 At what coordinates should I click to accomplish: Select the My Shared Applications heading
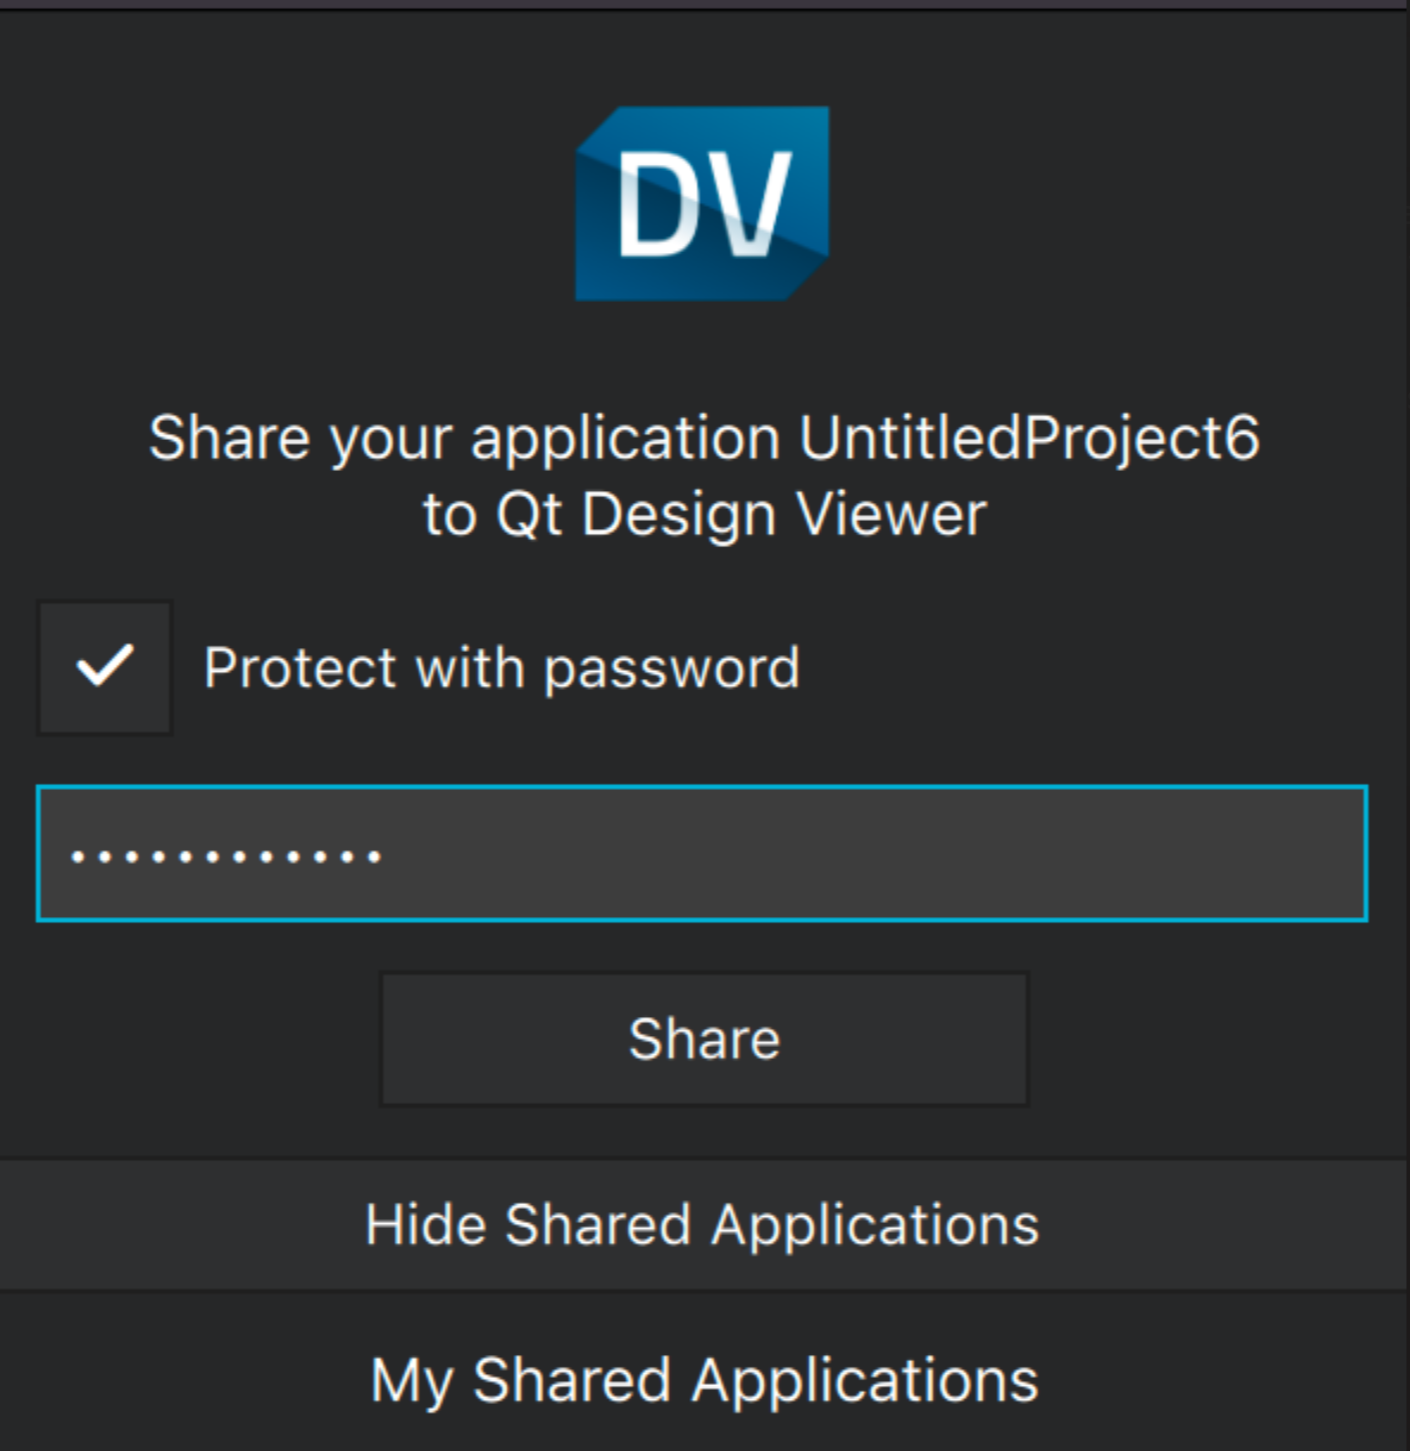pyautogui.click(x=704, y=1381)
